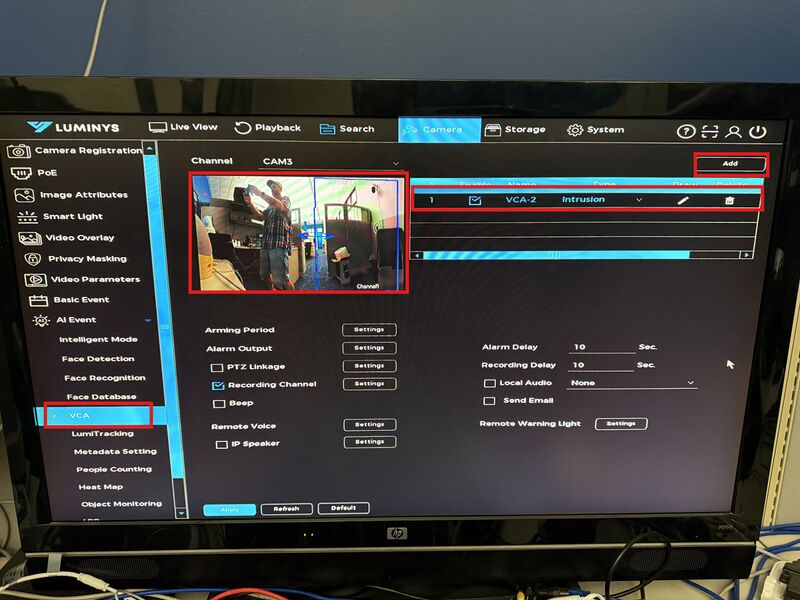Click the Smart Light icon
Image resolution: width=800 pixels, height=600 pixels.
pos(28,217)
